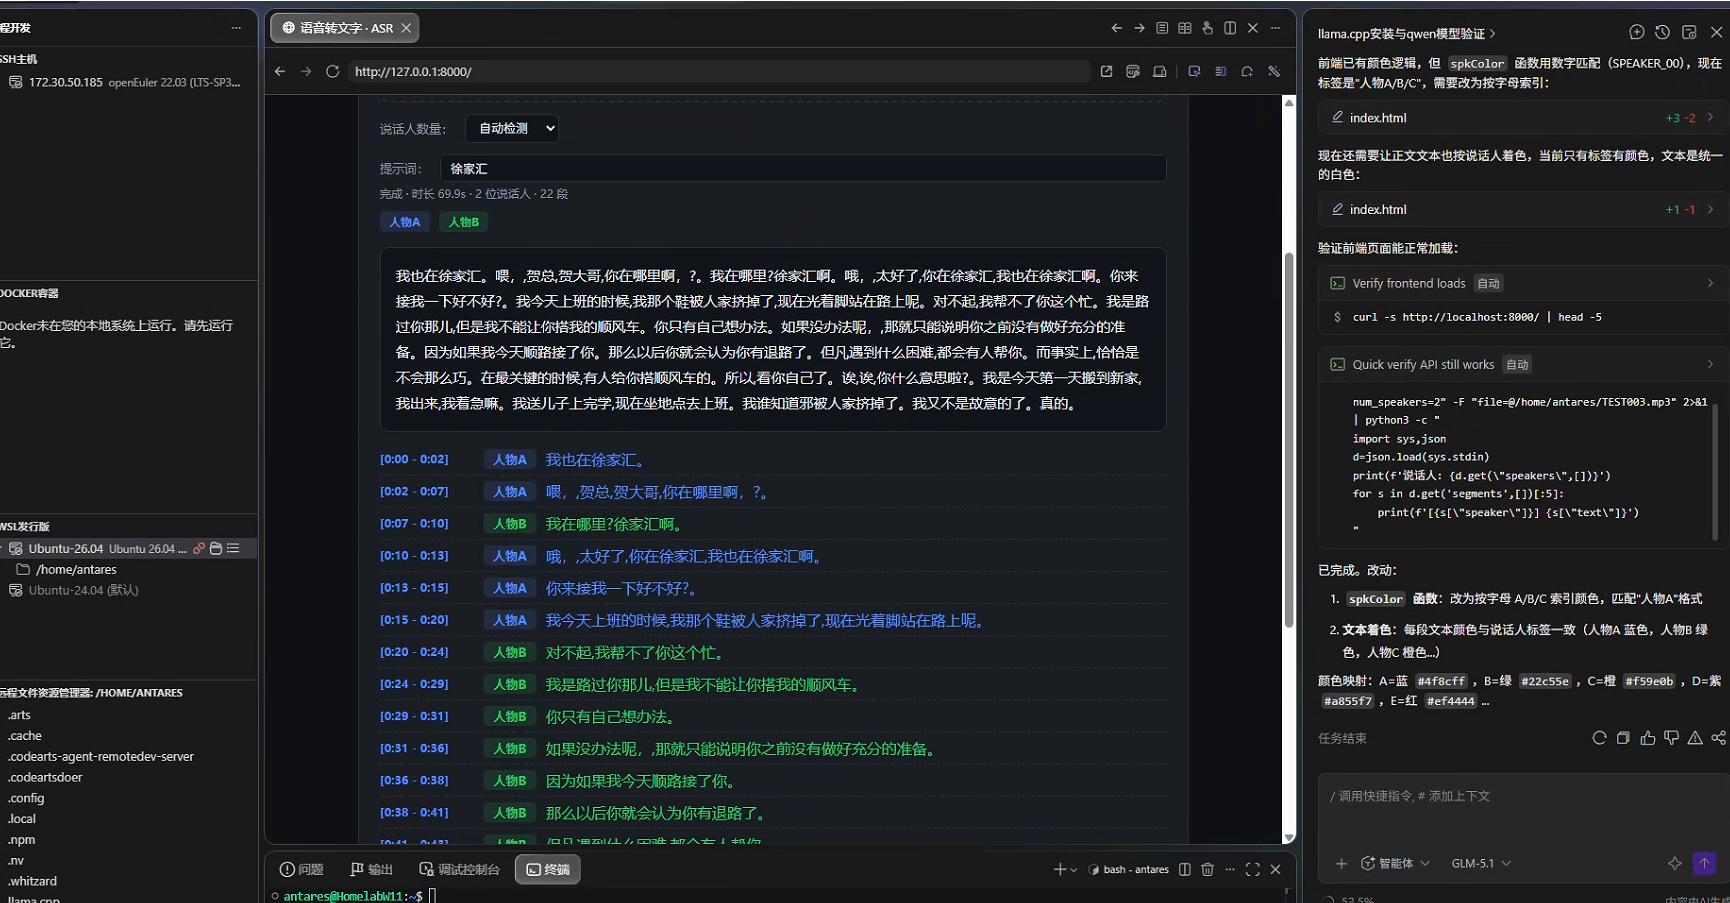This screenshot has height=903, width=1730.
Task: Click the sparkle prompt-enhance icon
Action: tap(1675, 863)
